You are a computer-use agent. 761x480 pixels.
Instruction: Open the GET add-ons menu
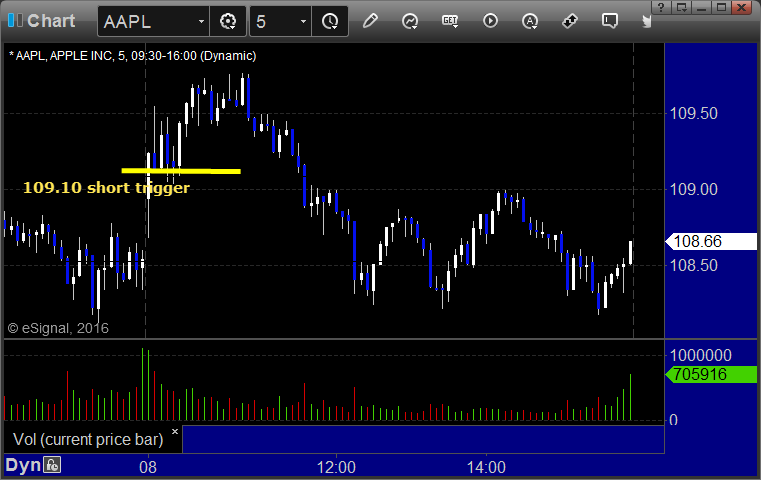[450, 21]
